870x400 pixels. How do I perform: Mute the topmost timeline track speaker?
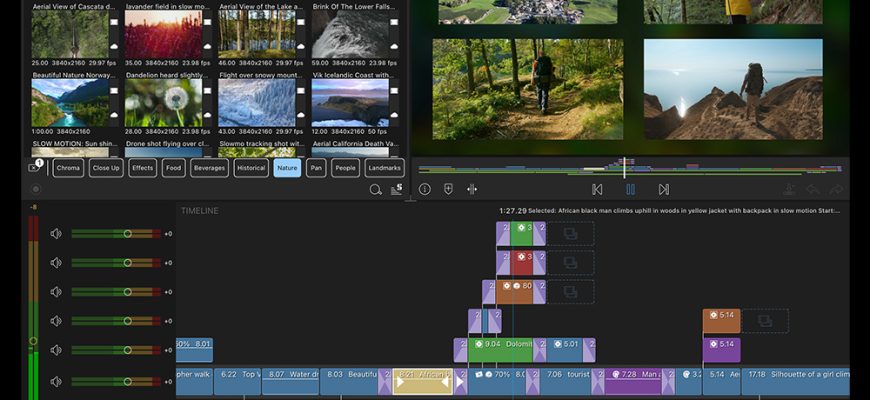click(x=56, y=234)
